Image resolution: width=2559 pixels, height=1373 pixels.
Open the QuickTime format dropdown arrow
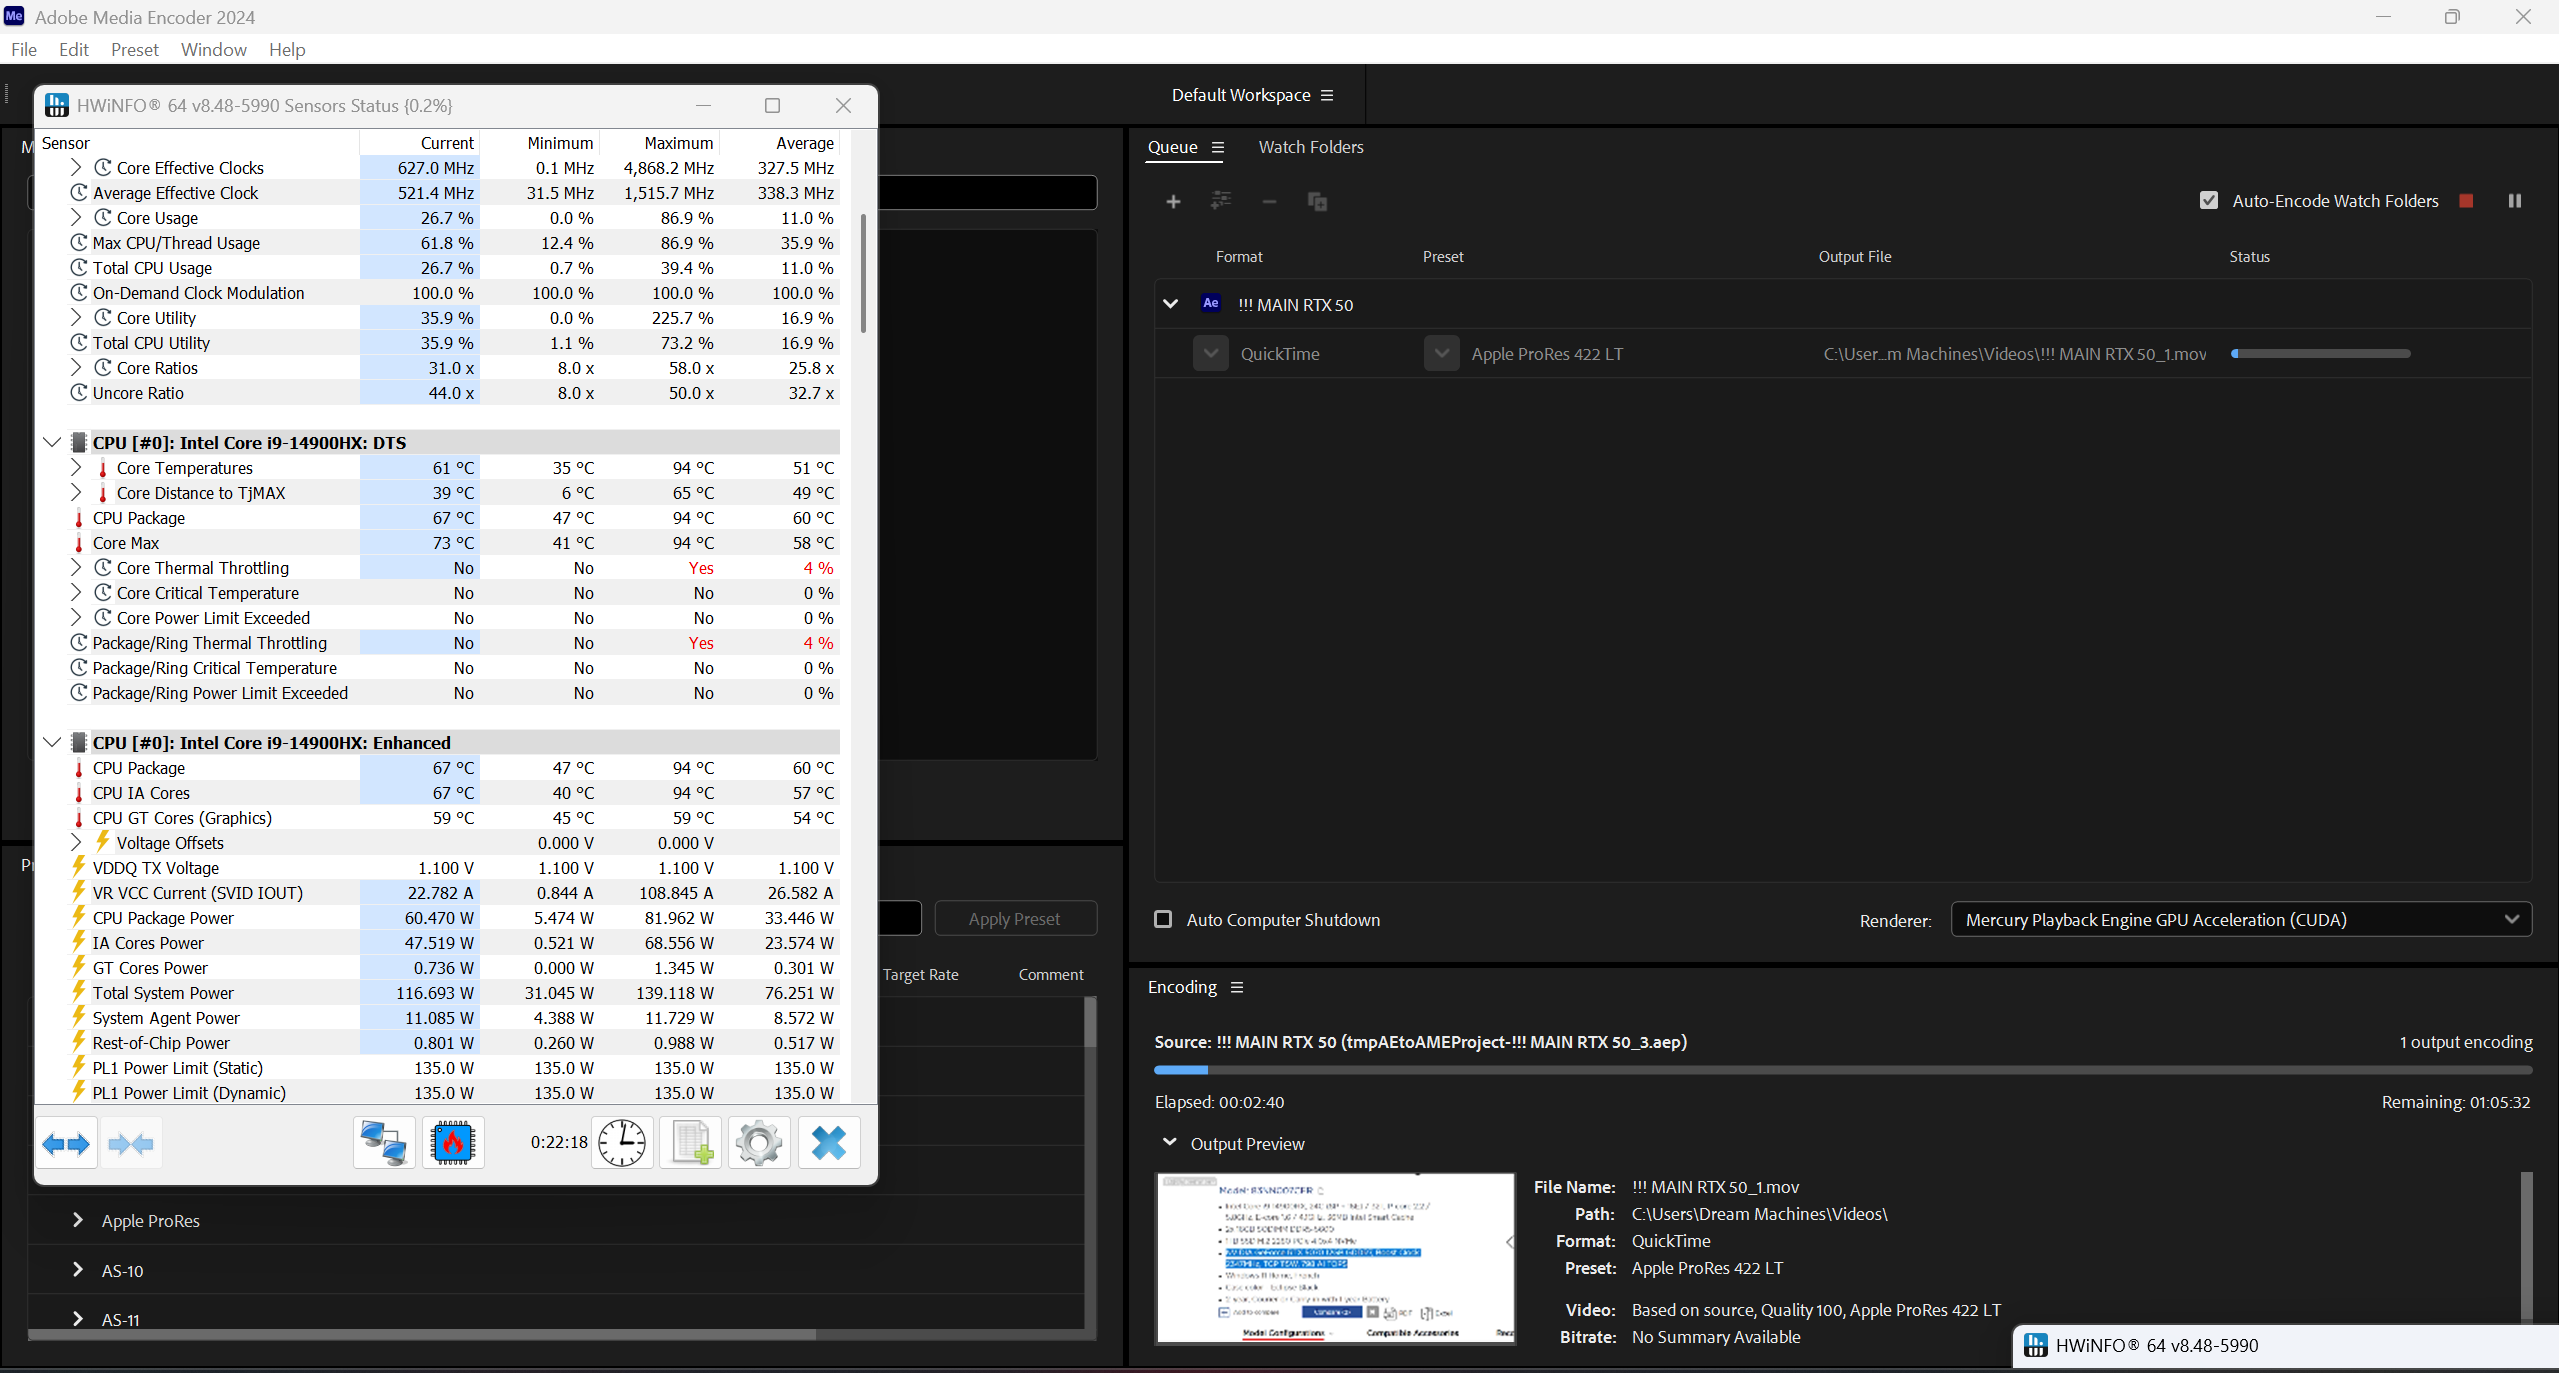pos(1211,354)
